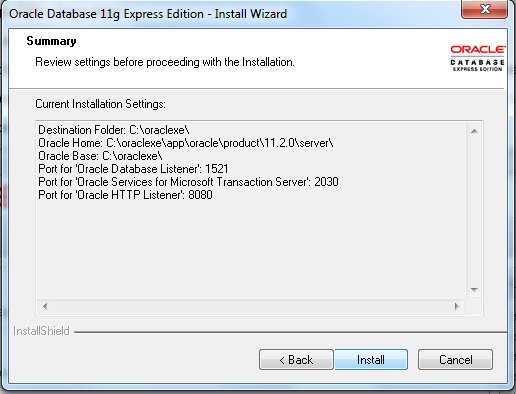516x394 pixels.
Task: Click the Oracle HTTP Listener 8080 line
Action: click(x=125, y=195)
